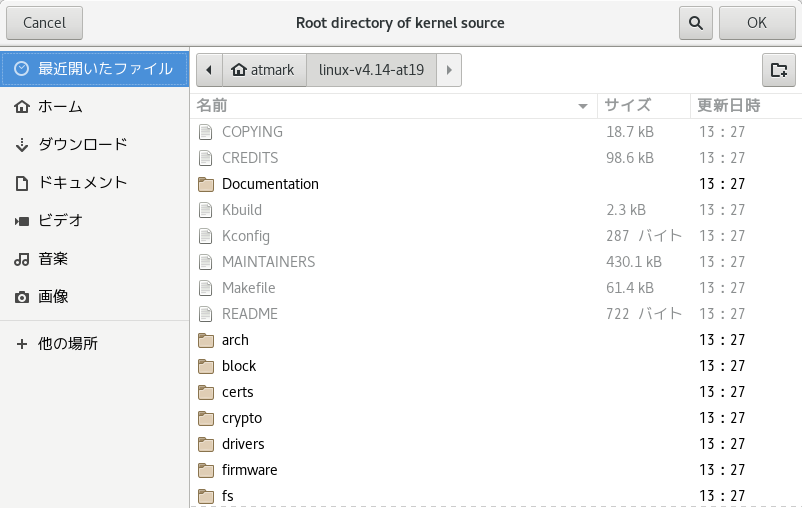The width and height of the screenshot is (802, 508).
Task: Open ビデオ in the sidebar
Action: tap(95, 220)
